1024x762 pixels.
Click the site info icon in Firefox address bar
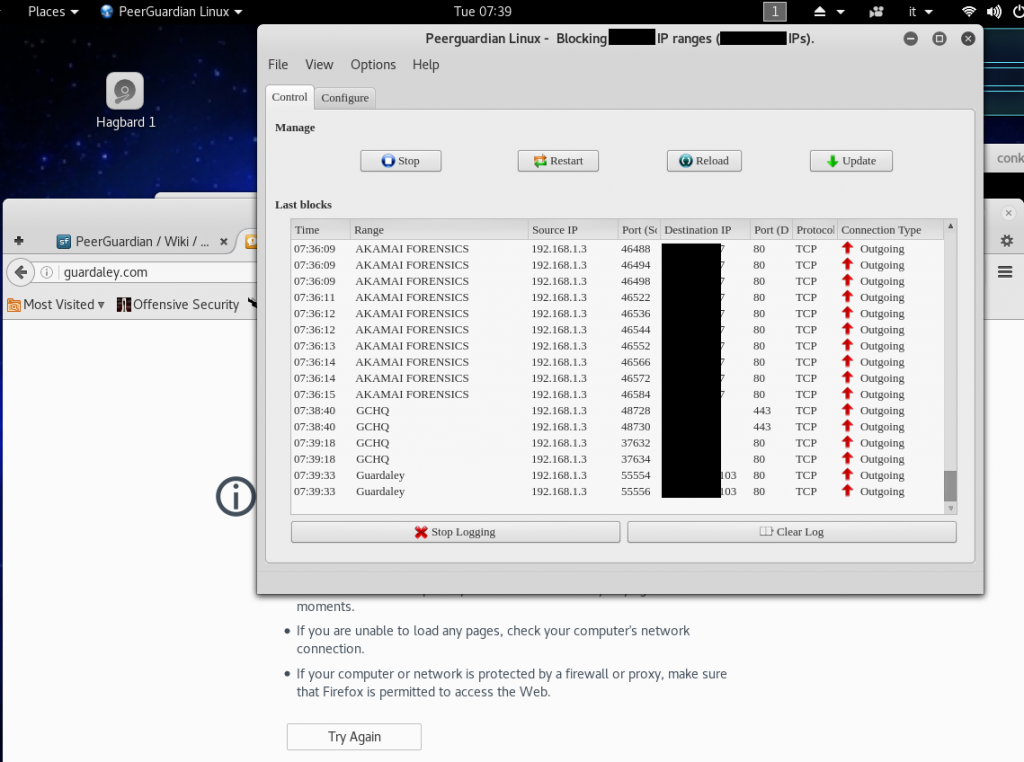pyautogui.click(x=46, y=272)
